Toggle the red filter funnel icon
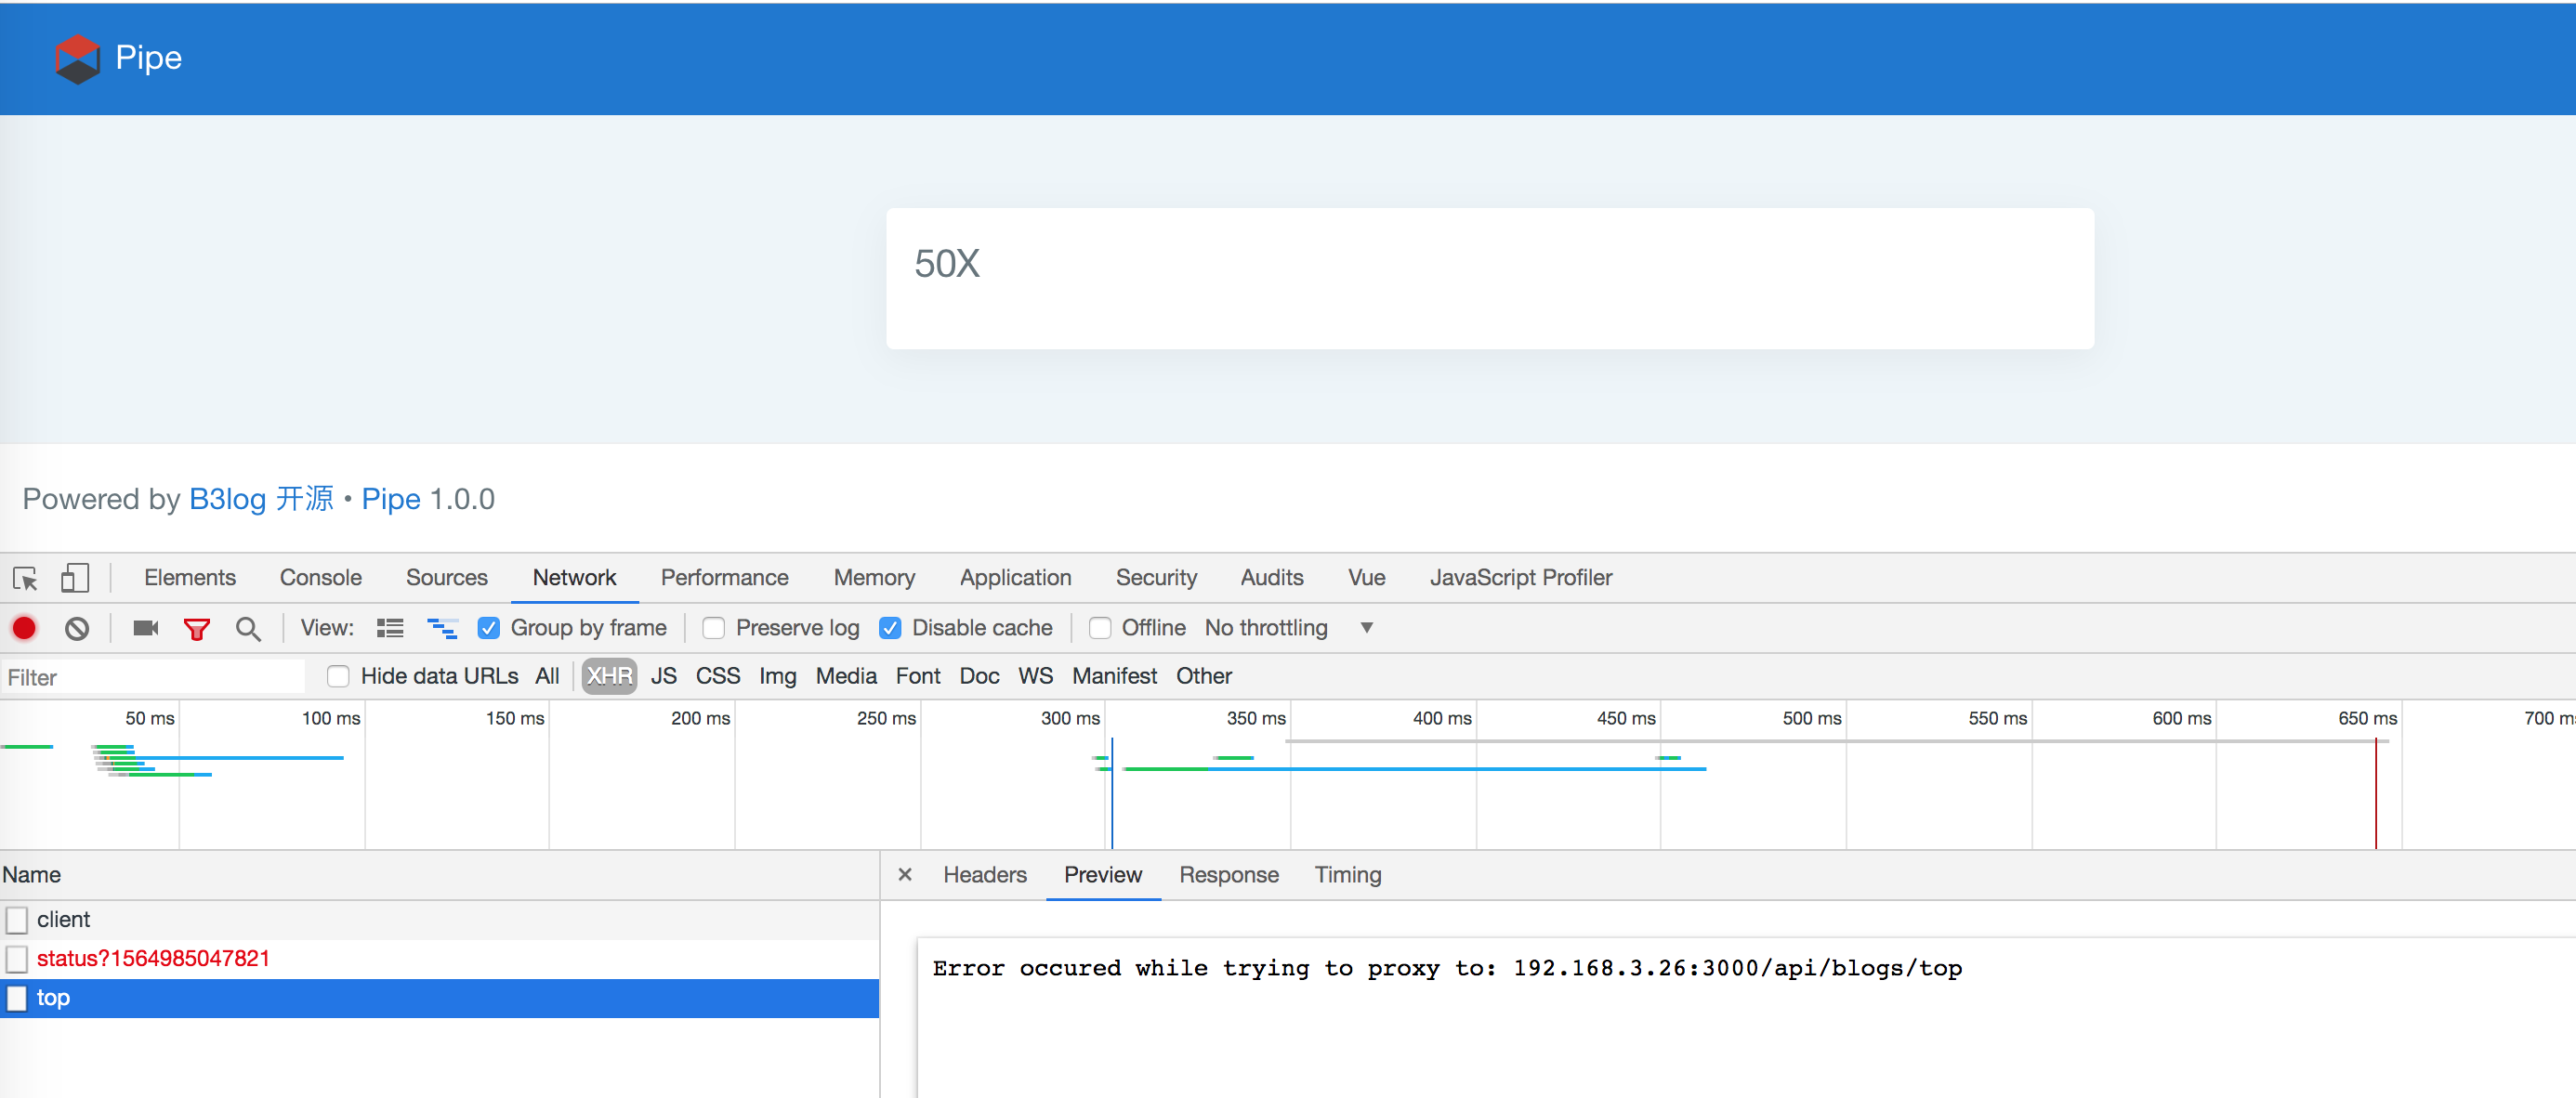The width and height of the screenshot is (2576, 1098). [197, 628]
